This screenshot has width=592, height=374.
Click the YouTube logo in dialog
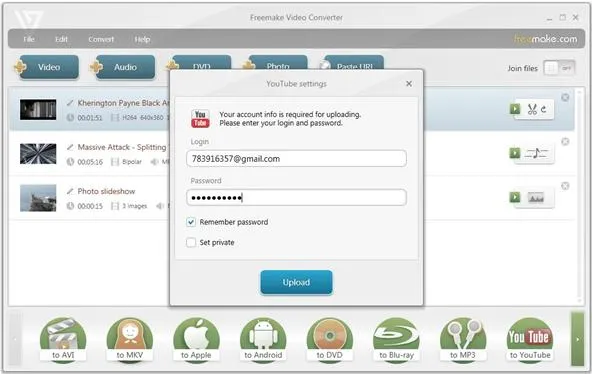[x=200, y=119]
